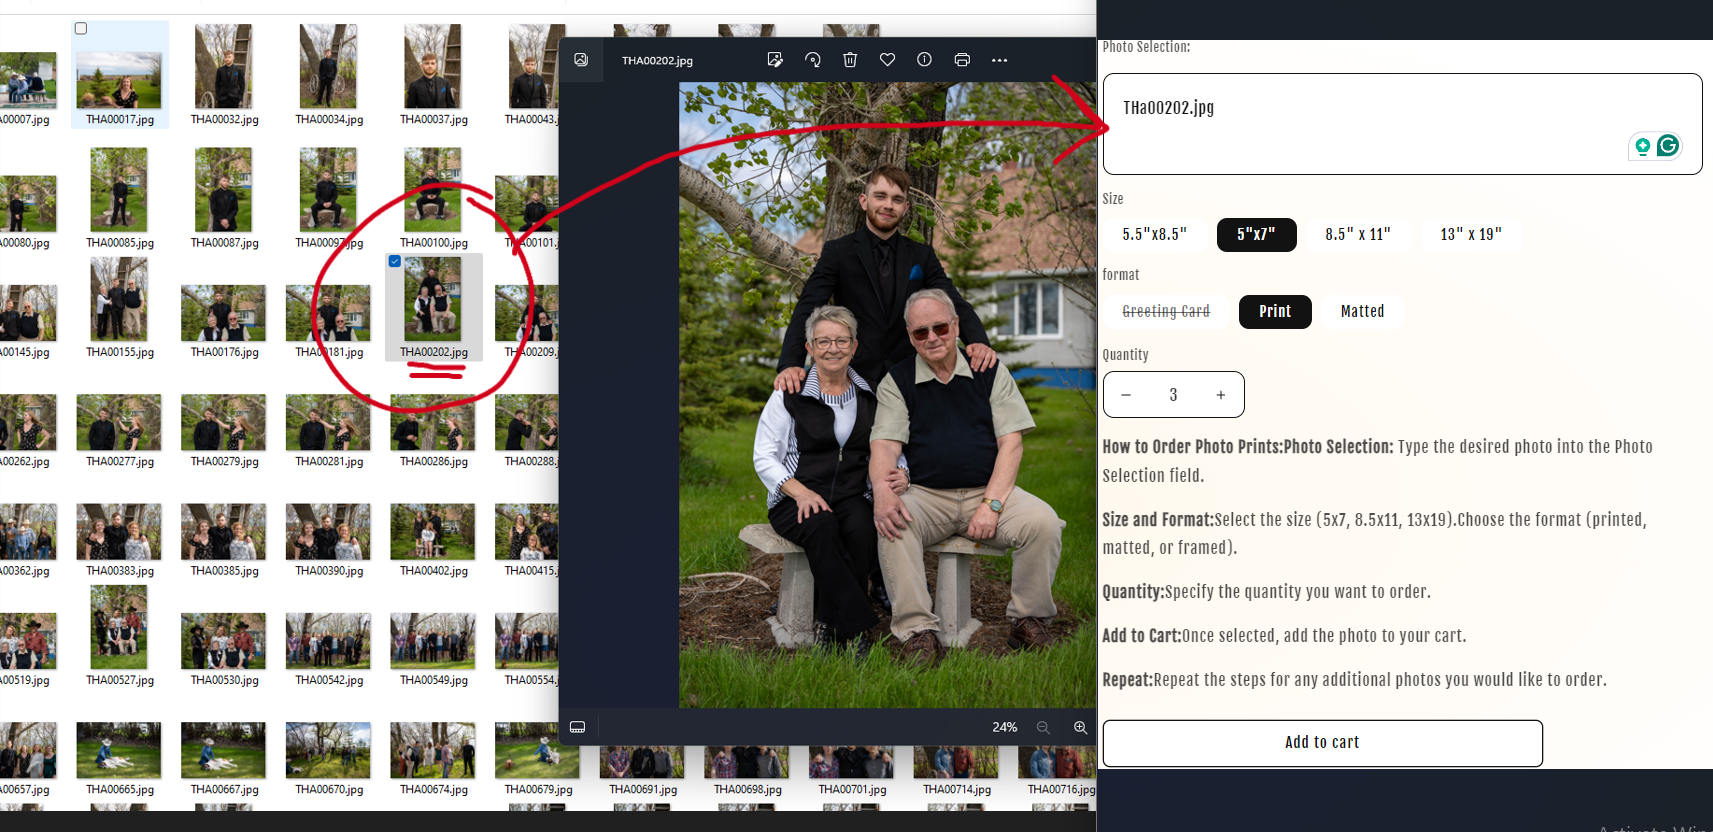Select the 13" x 19" size option

[1470, 234]
